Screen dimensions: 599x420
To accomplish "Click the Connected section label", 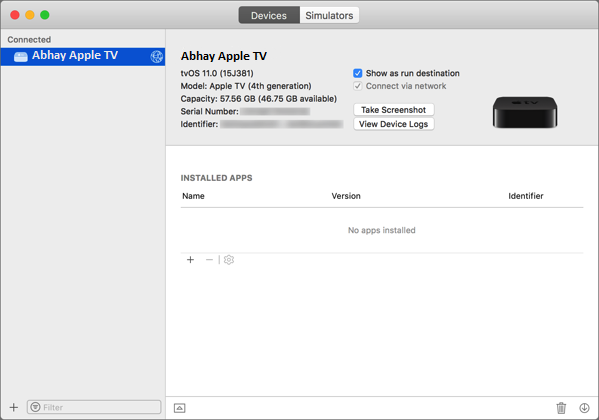I will pos(29,40).
